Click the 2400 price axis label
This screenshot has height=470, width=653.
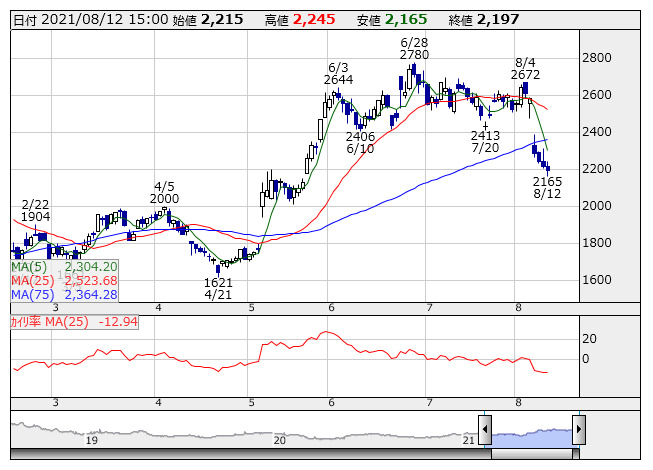click(x=597, y=132)
